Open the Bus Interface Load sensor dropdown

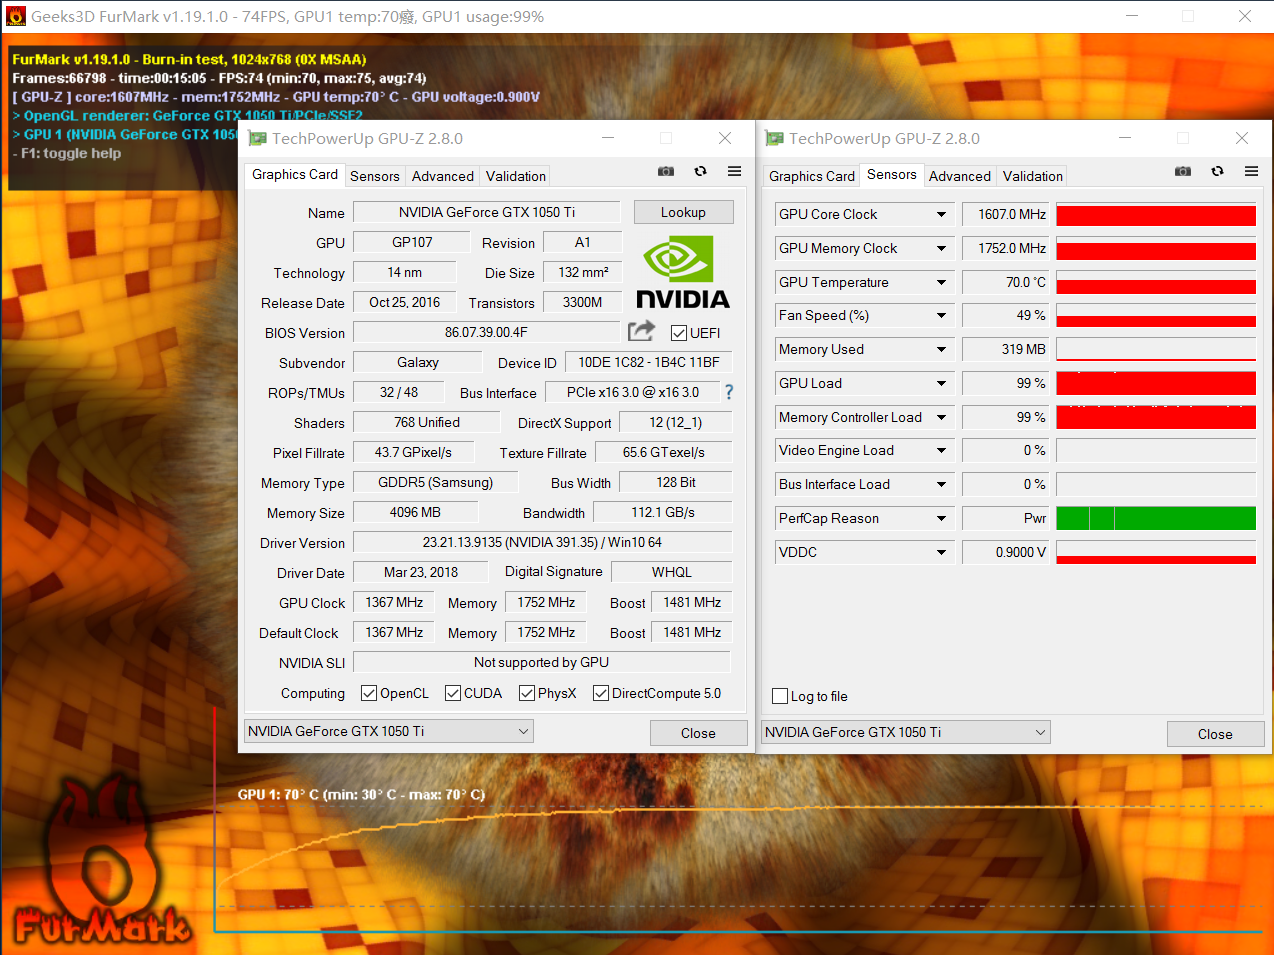click(x=941, y=484)
